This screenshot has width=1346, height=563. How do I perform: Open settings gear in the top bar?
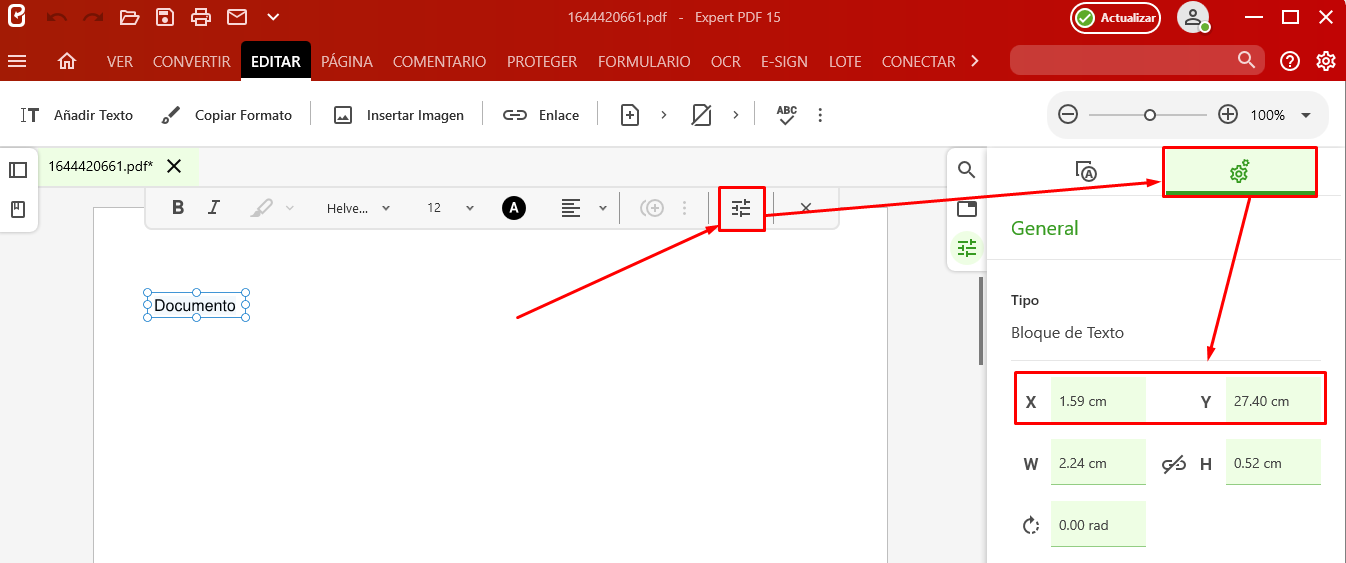tap(1326, 61)
